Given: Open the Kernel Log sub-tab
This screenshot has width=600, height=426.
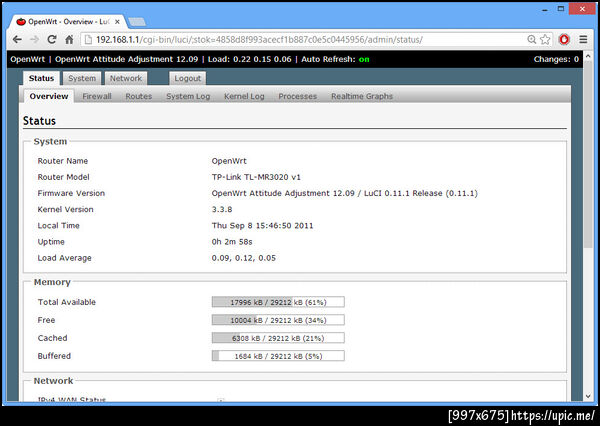Looking at the screenshot, I should (244, 96).
